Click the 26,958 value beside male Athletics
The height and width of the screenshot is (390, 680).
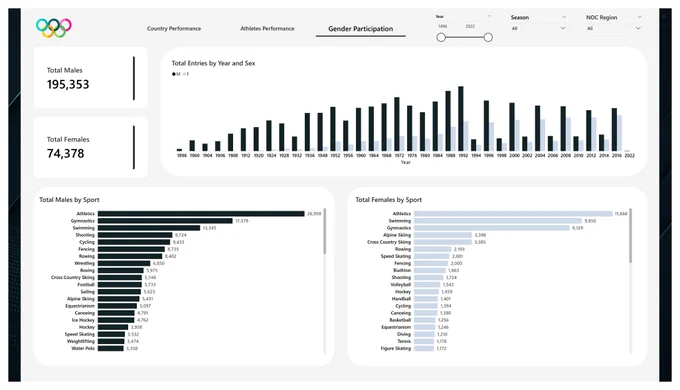click(x=314, y=214)
